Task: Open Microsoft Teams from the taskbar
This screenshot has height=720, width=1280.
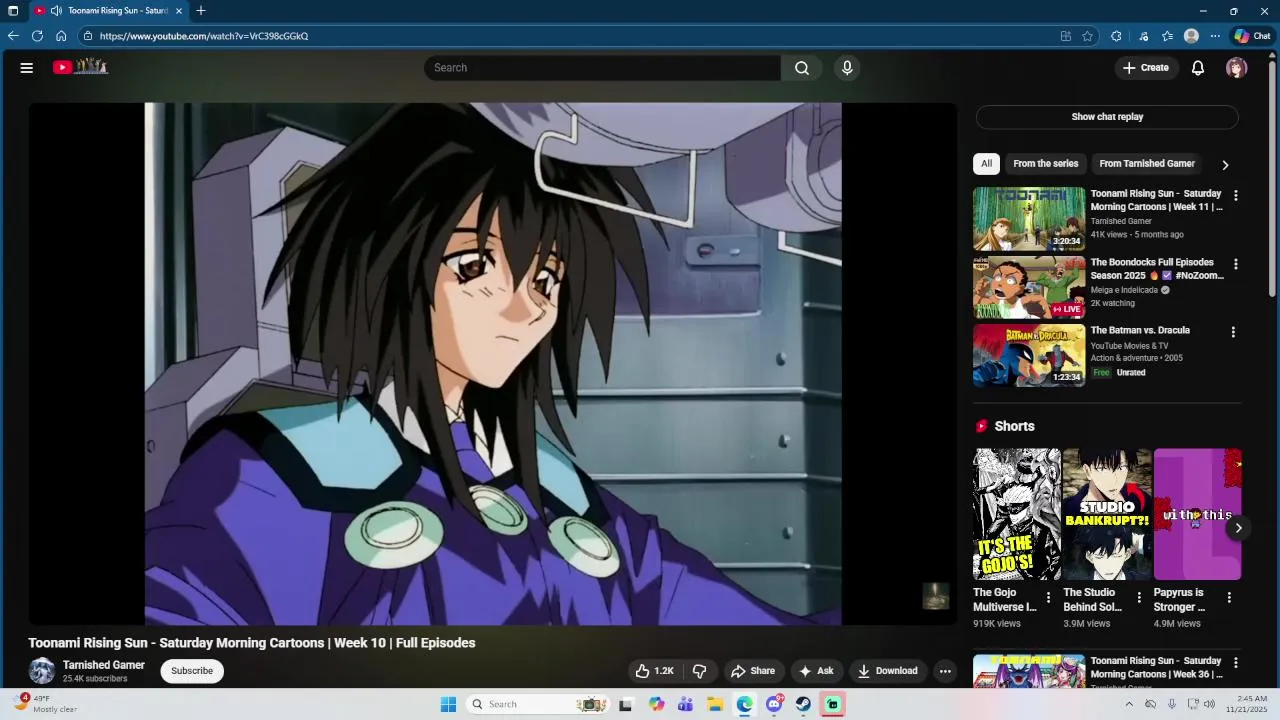Action: point(685,705)
